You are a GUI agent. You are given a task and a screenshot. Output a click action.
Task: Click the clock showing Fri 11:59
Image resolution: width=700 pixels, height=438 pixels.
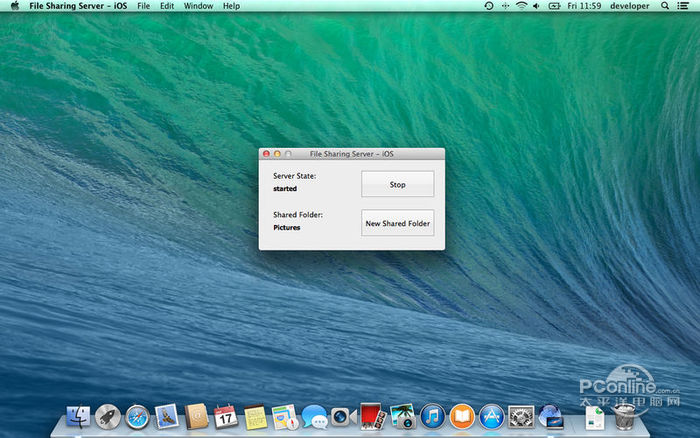tap(583, 6)
